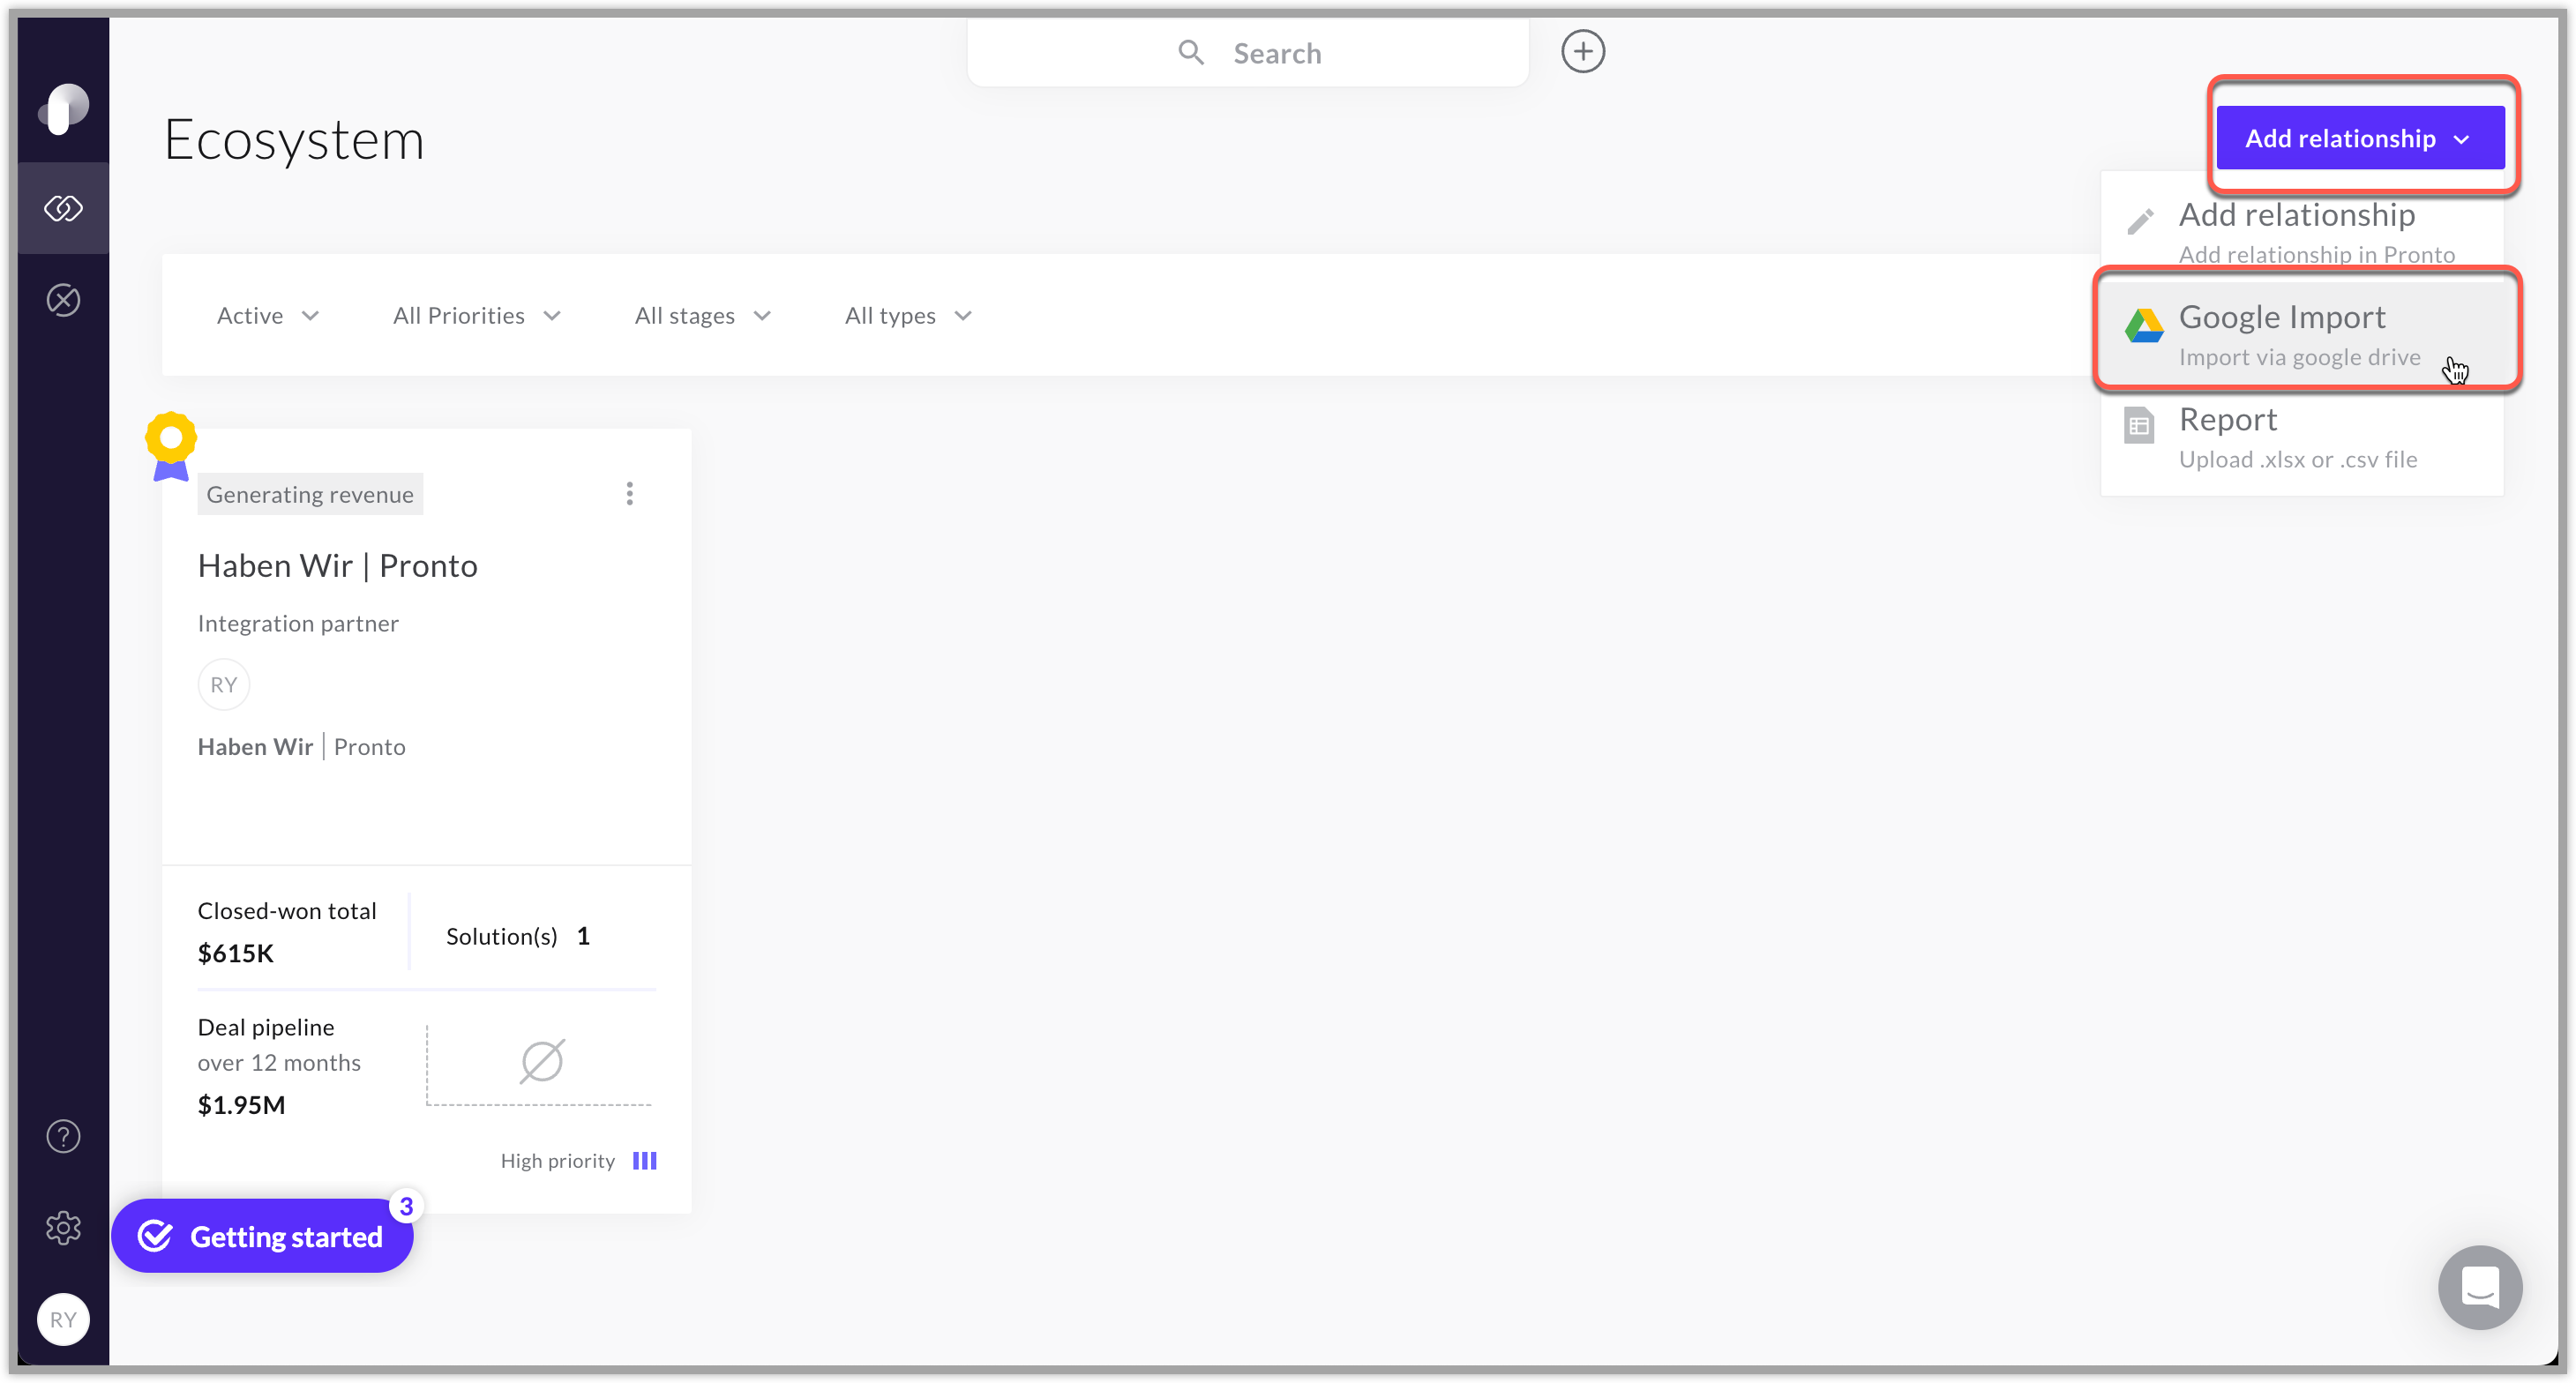Screen dimensions: 2576x1383
Task: Click the RY owner avatar on card
Action: point(223,685)
